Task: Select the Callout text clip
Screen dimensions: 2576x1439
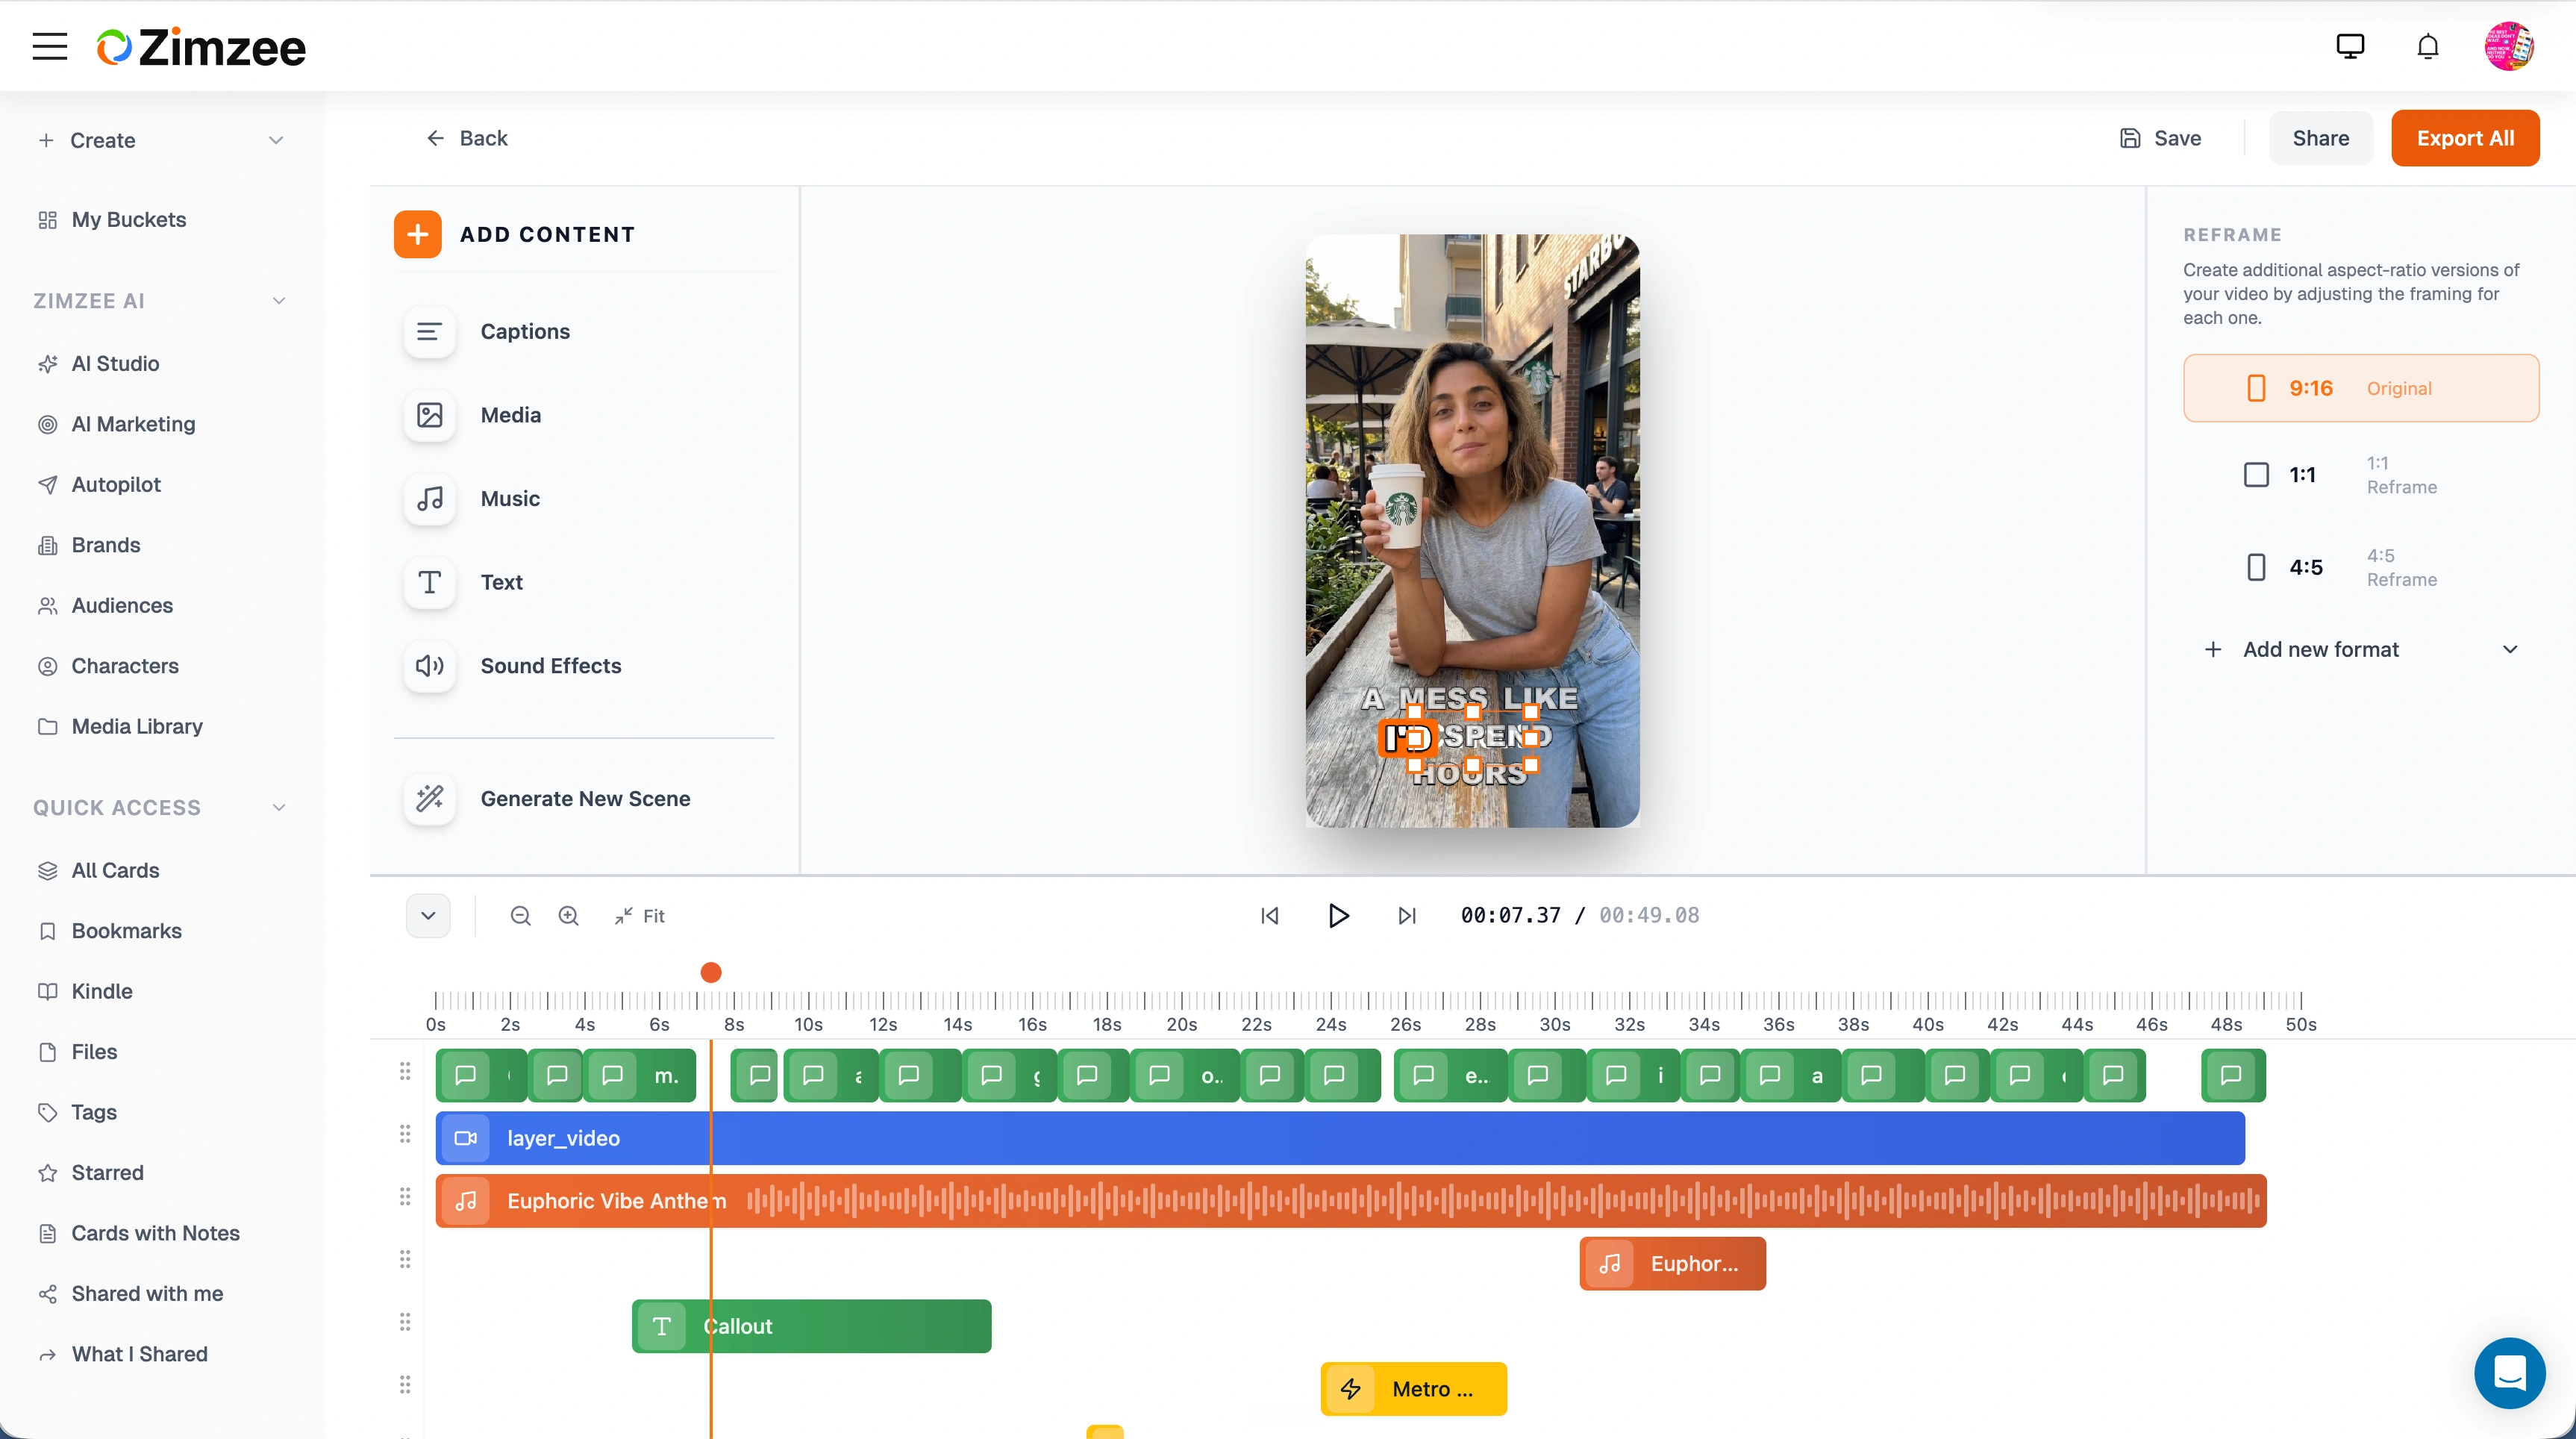Action: pos(811,1327)
